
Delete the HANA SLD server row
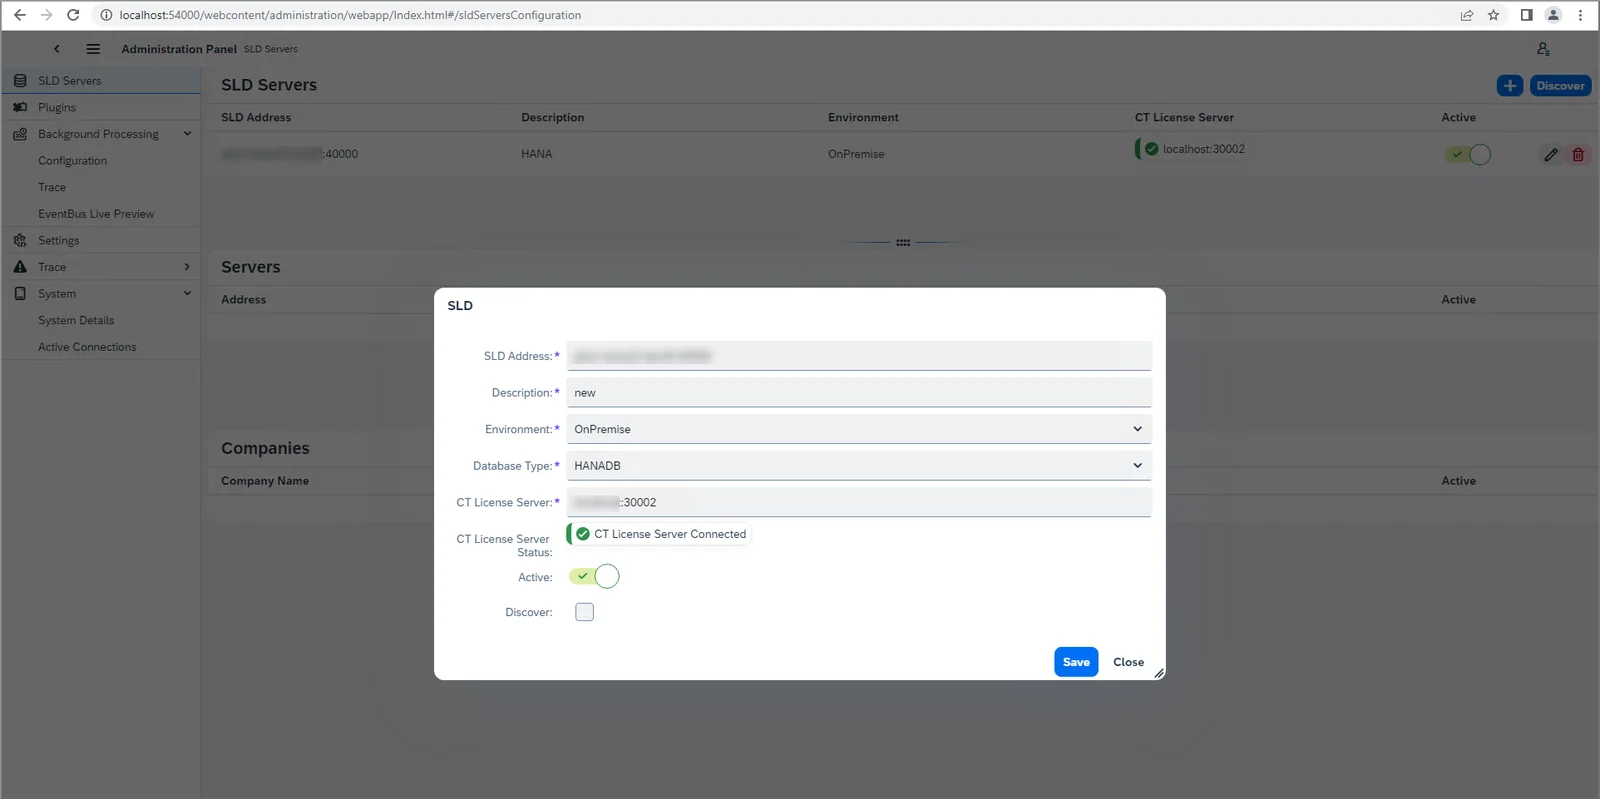pos(1578,155)
